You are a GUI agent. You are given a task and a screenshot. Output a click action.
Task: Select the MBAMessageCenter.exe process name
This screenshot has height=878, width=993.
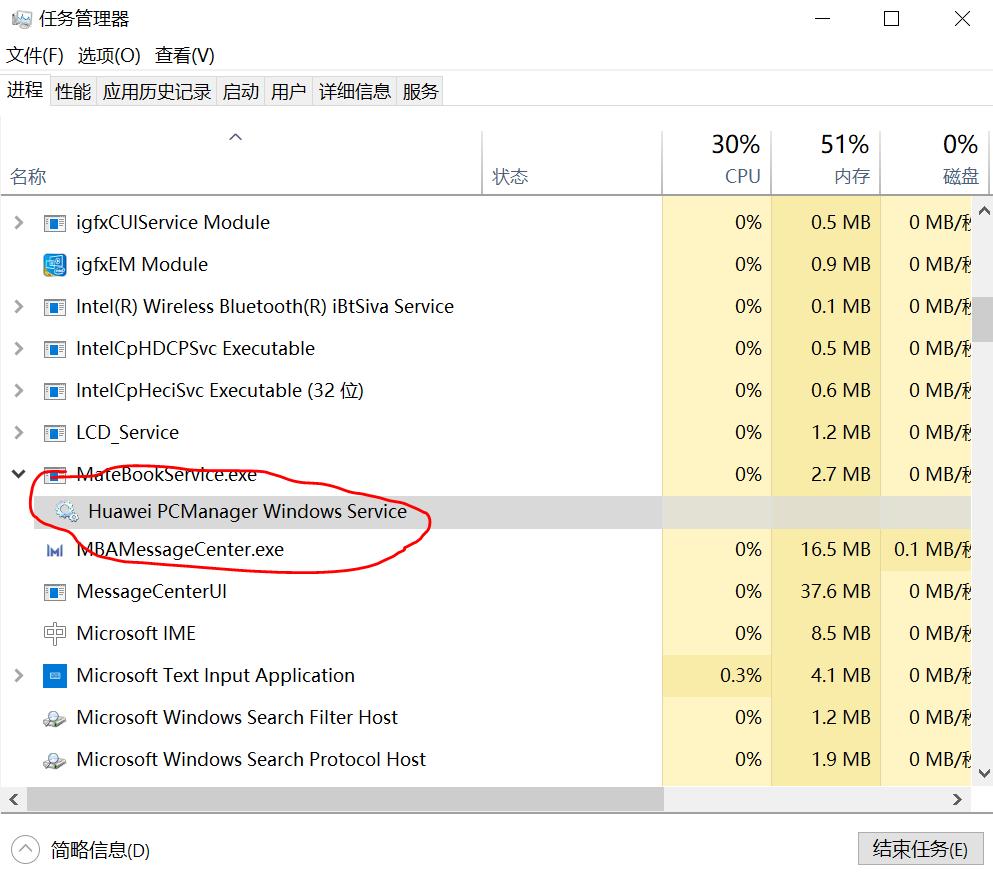(180, 549)
